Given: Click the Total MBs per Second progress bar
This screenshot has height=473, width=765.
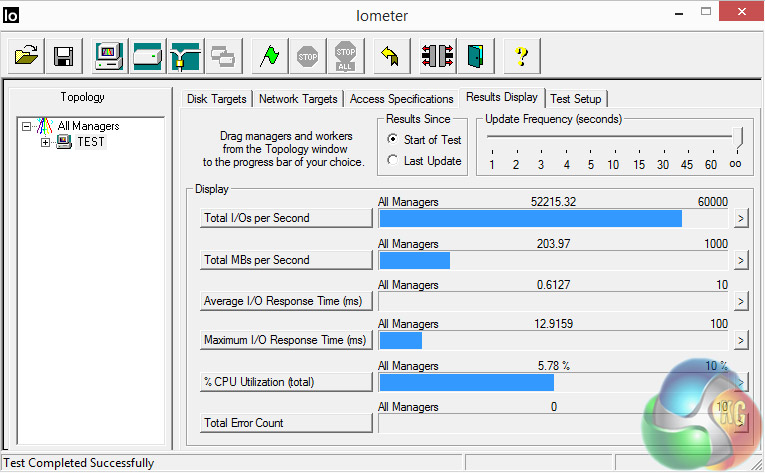Looking at the screenshot, I should (x=553, y=261).
